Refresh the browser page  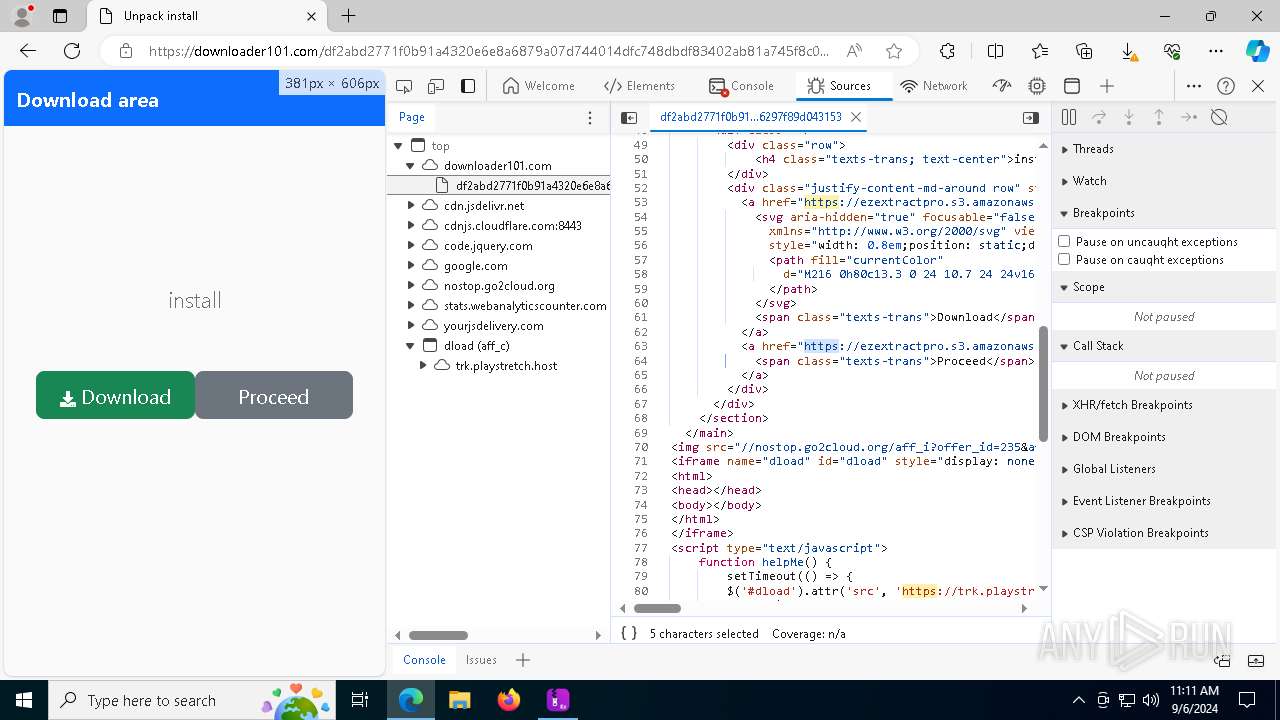(72, 51)
